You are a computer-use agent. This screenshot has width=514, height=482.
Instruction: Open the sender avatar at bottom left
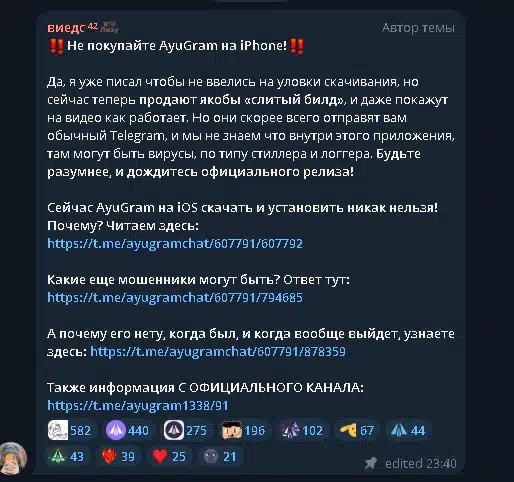click(x=14, y=458)
